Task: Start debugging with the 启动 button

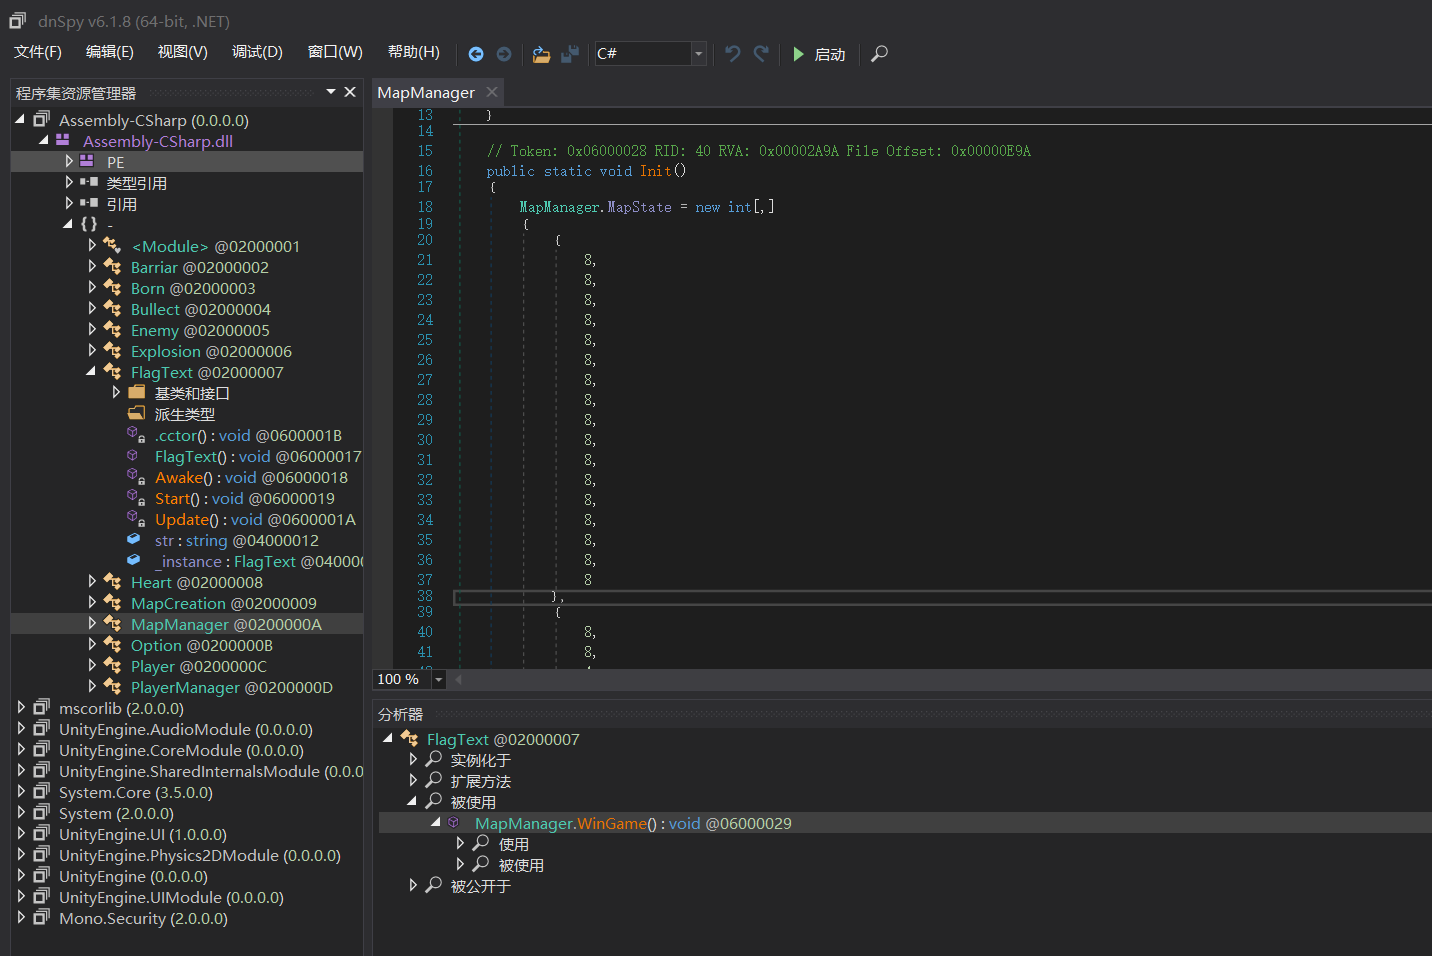Action: (x=819, y=54)
